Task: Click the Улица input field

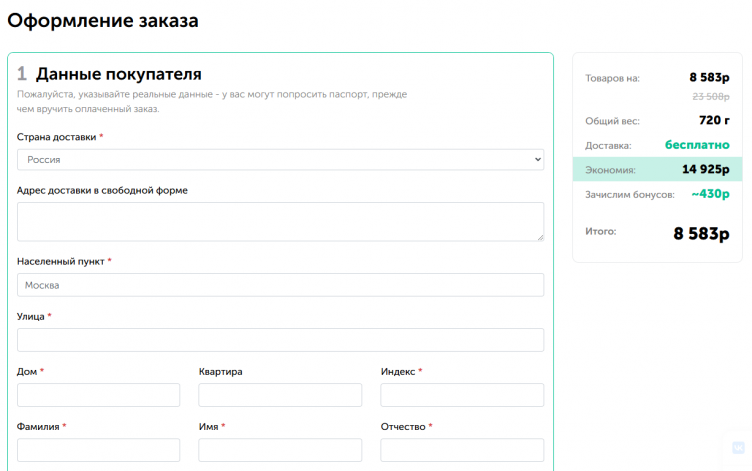Action: [x=281, y=340]
